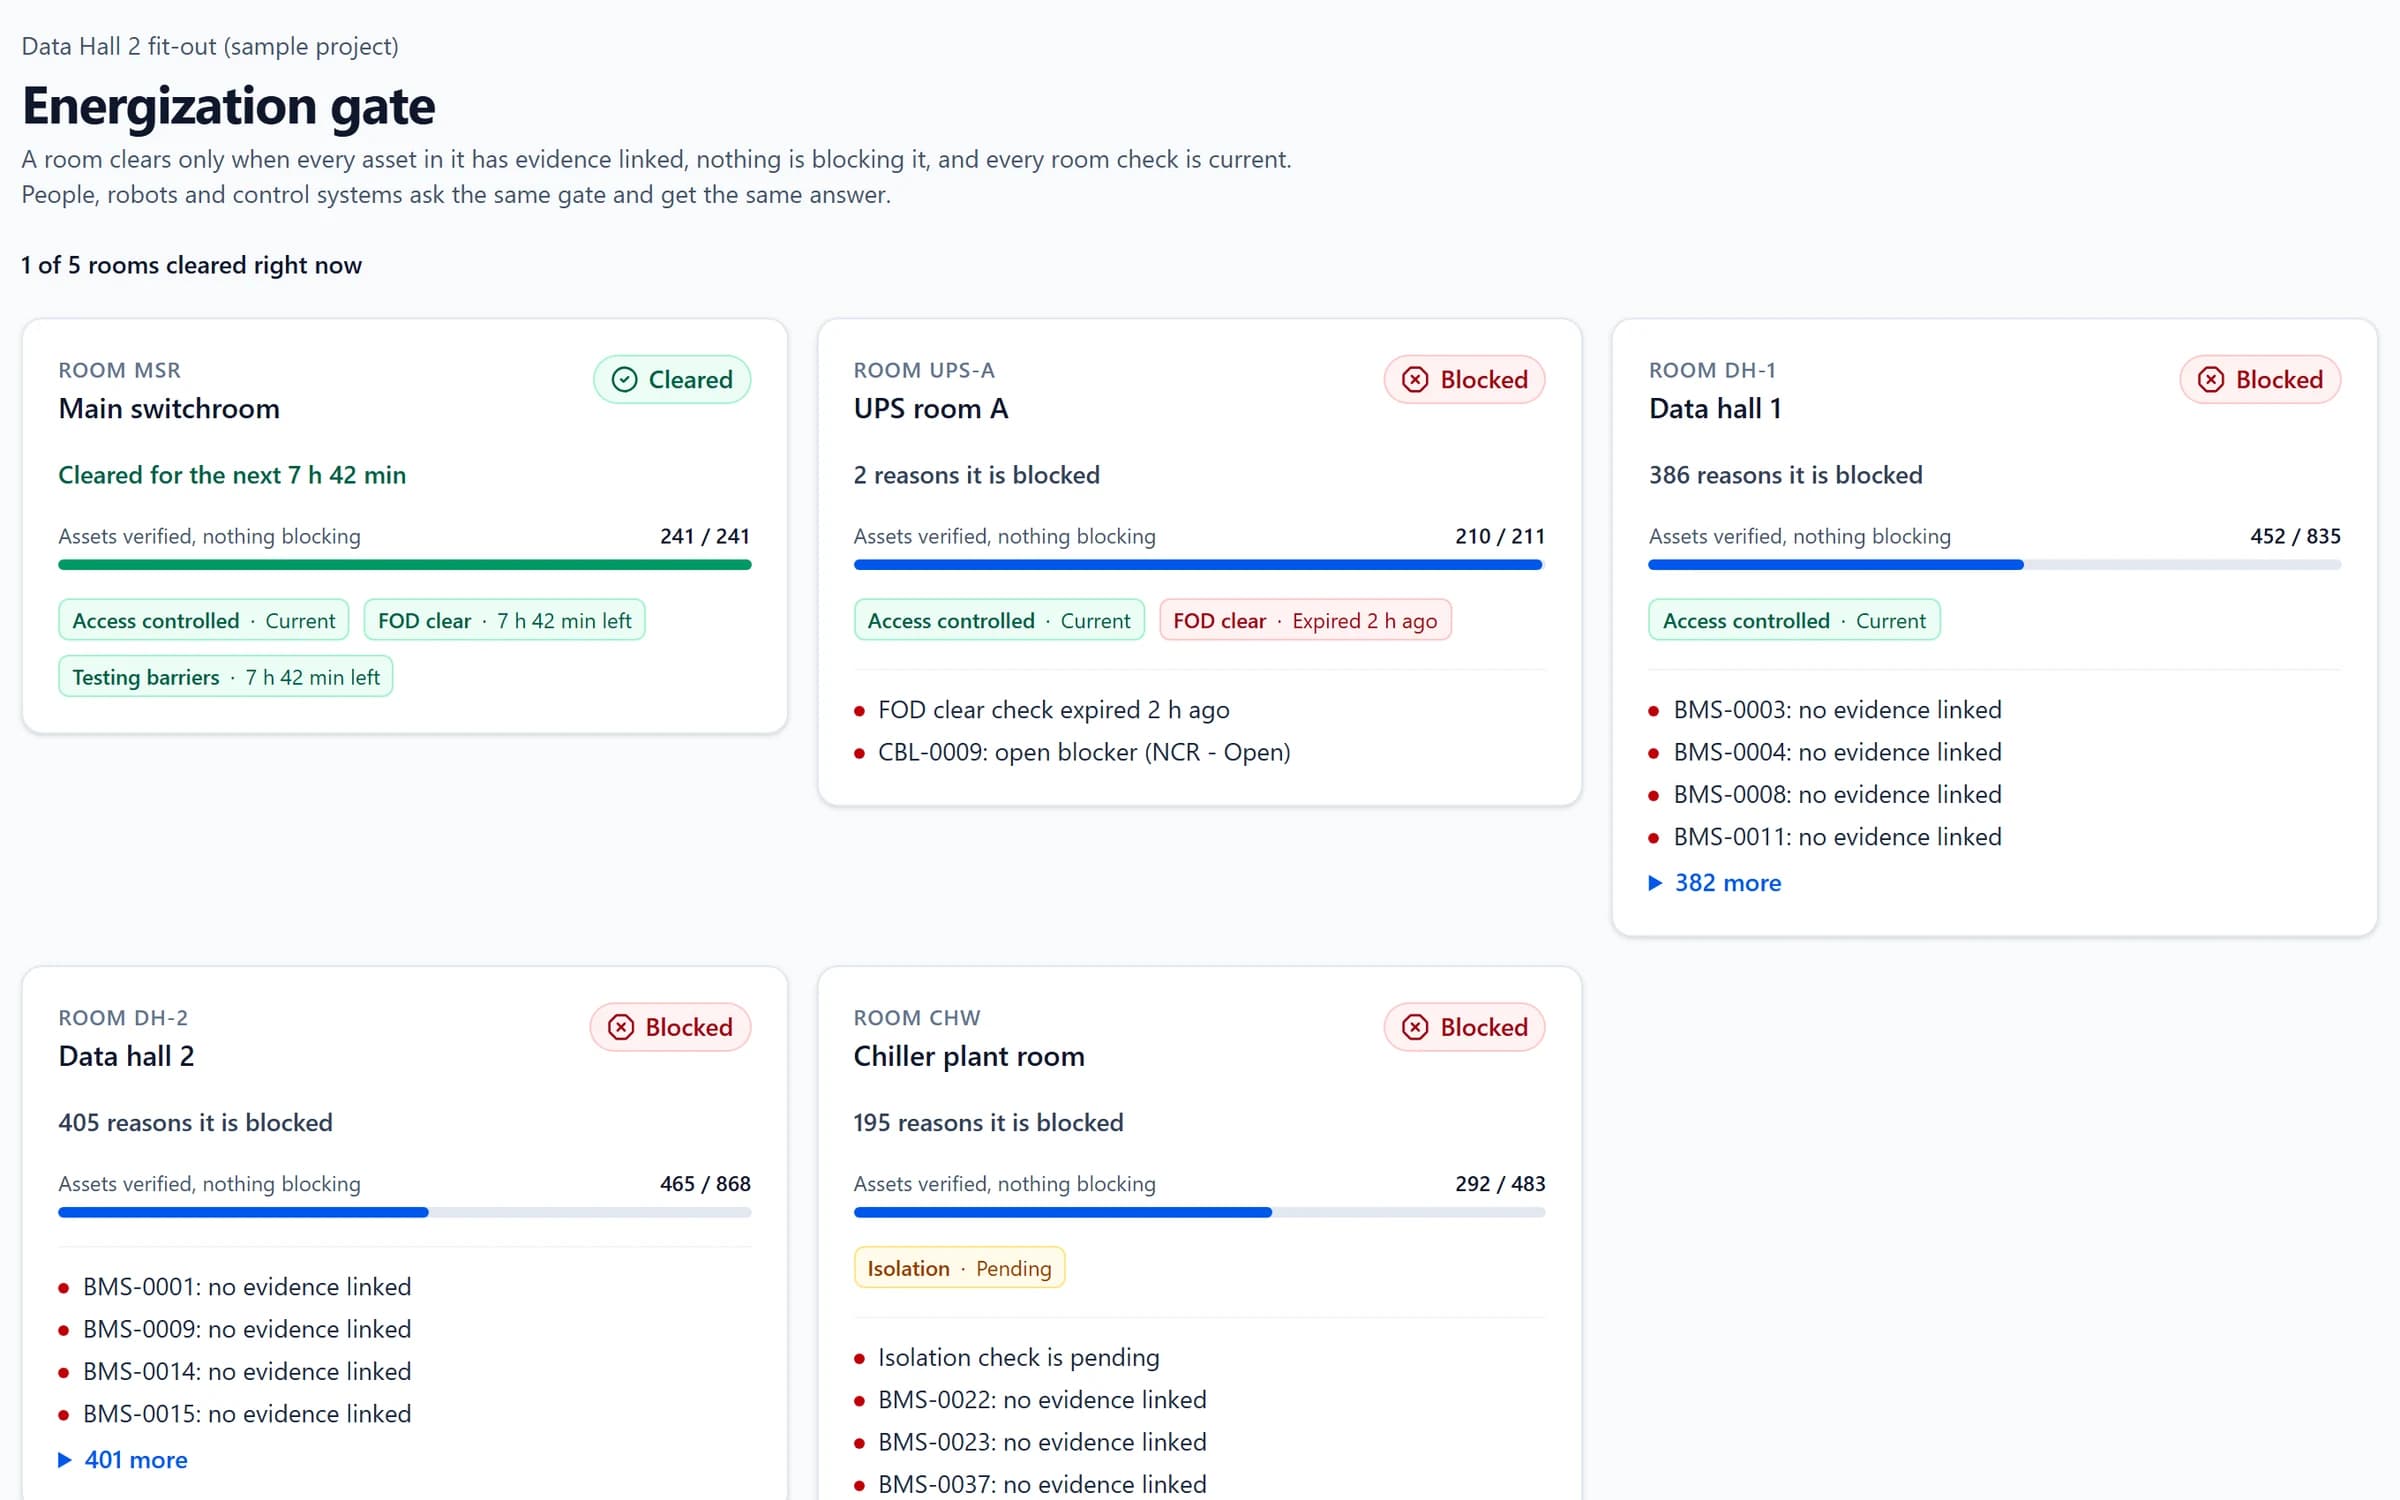Click 'BMS-0014: no evidence linked'

click(x=247, y=1372)
